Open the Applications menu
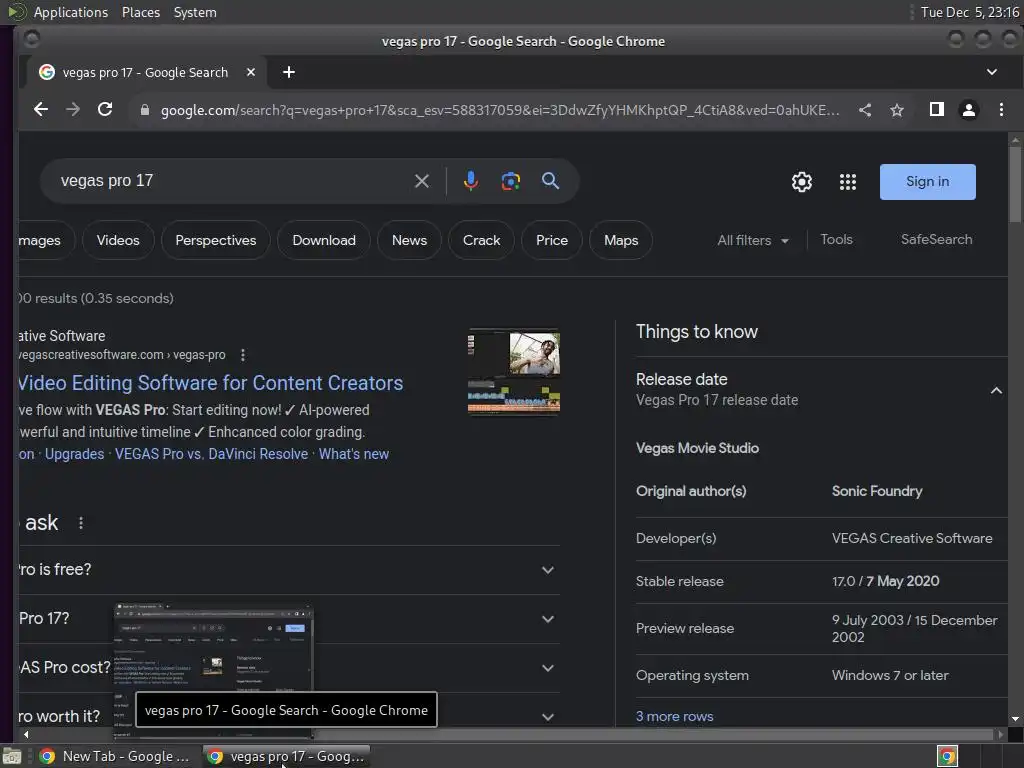 (71, 12)
